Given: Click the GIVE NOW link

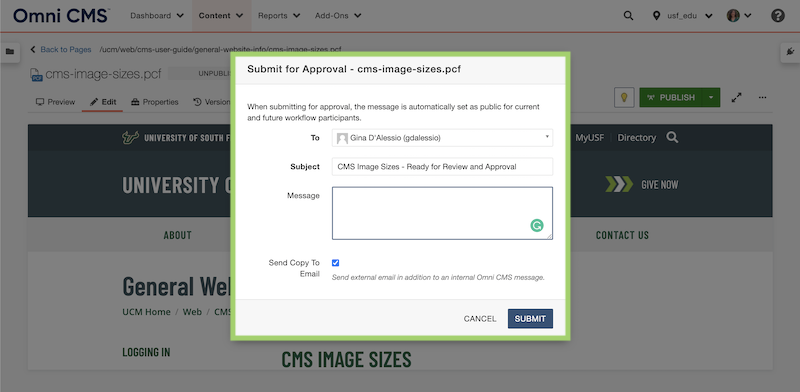Looking at the screenshot, I should click(x=660, y=185).
